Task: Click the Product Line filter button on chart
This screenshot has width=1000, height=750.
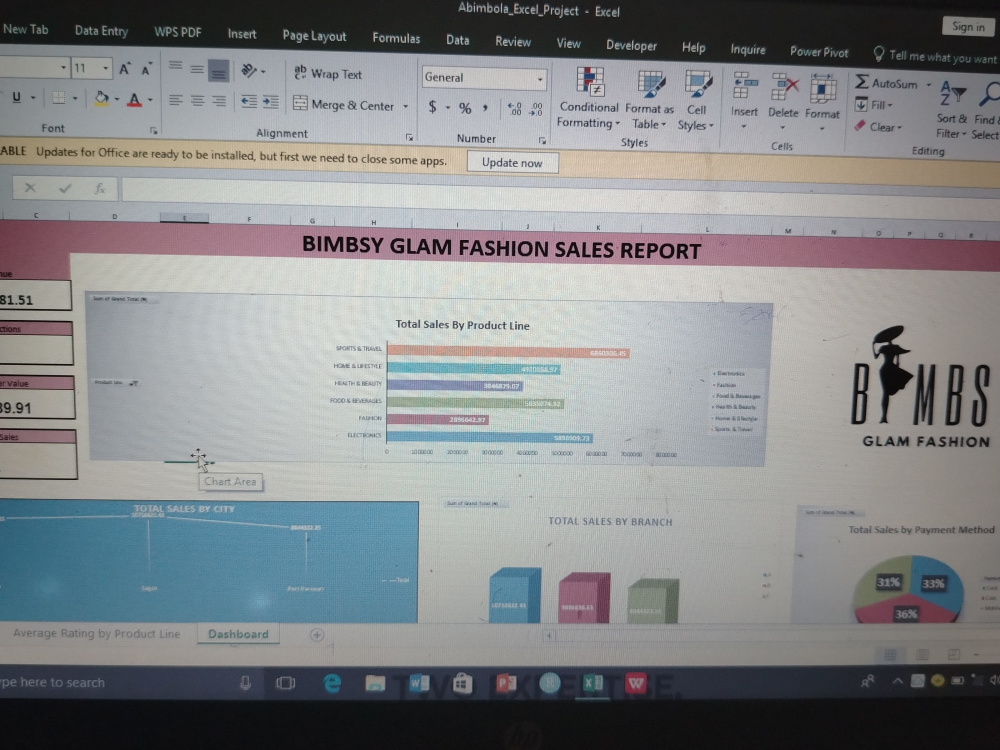Action: tap(116, 383)
